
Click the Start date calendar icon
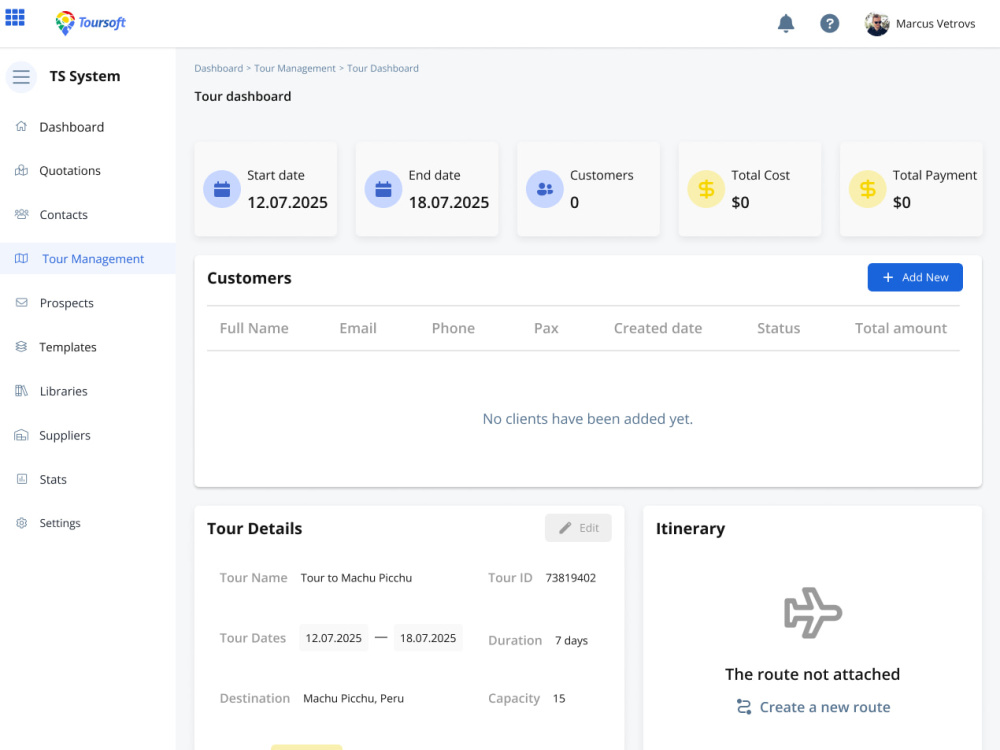tap(222, 189)
